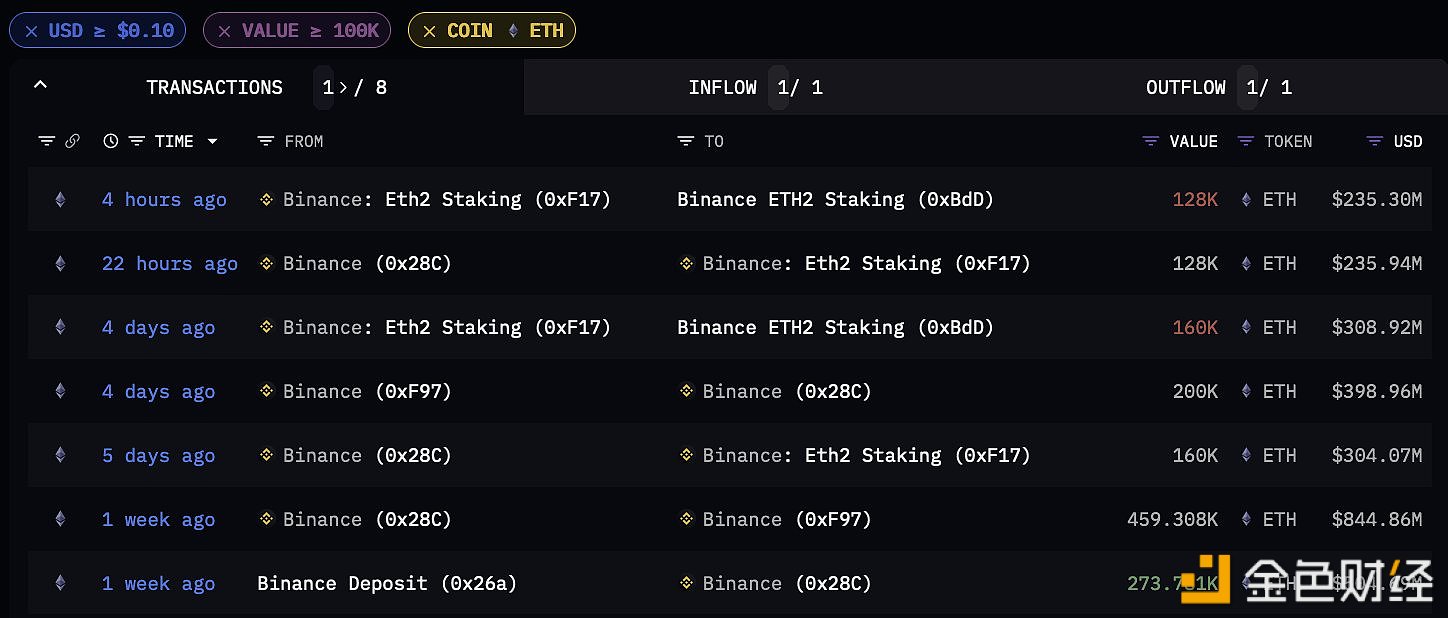This screenshot has height=618, width=1448.
Task: Open the VALUE column filter icon
Action: pos(1150,141)
